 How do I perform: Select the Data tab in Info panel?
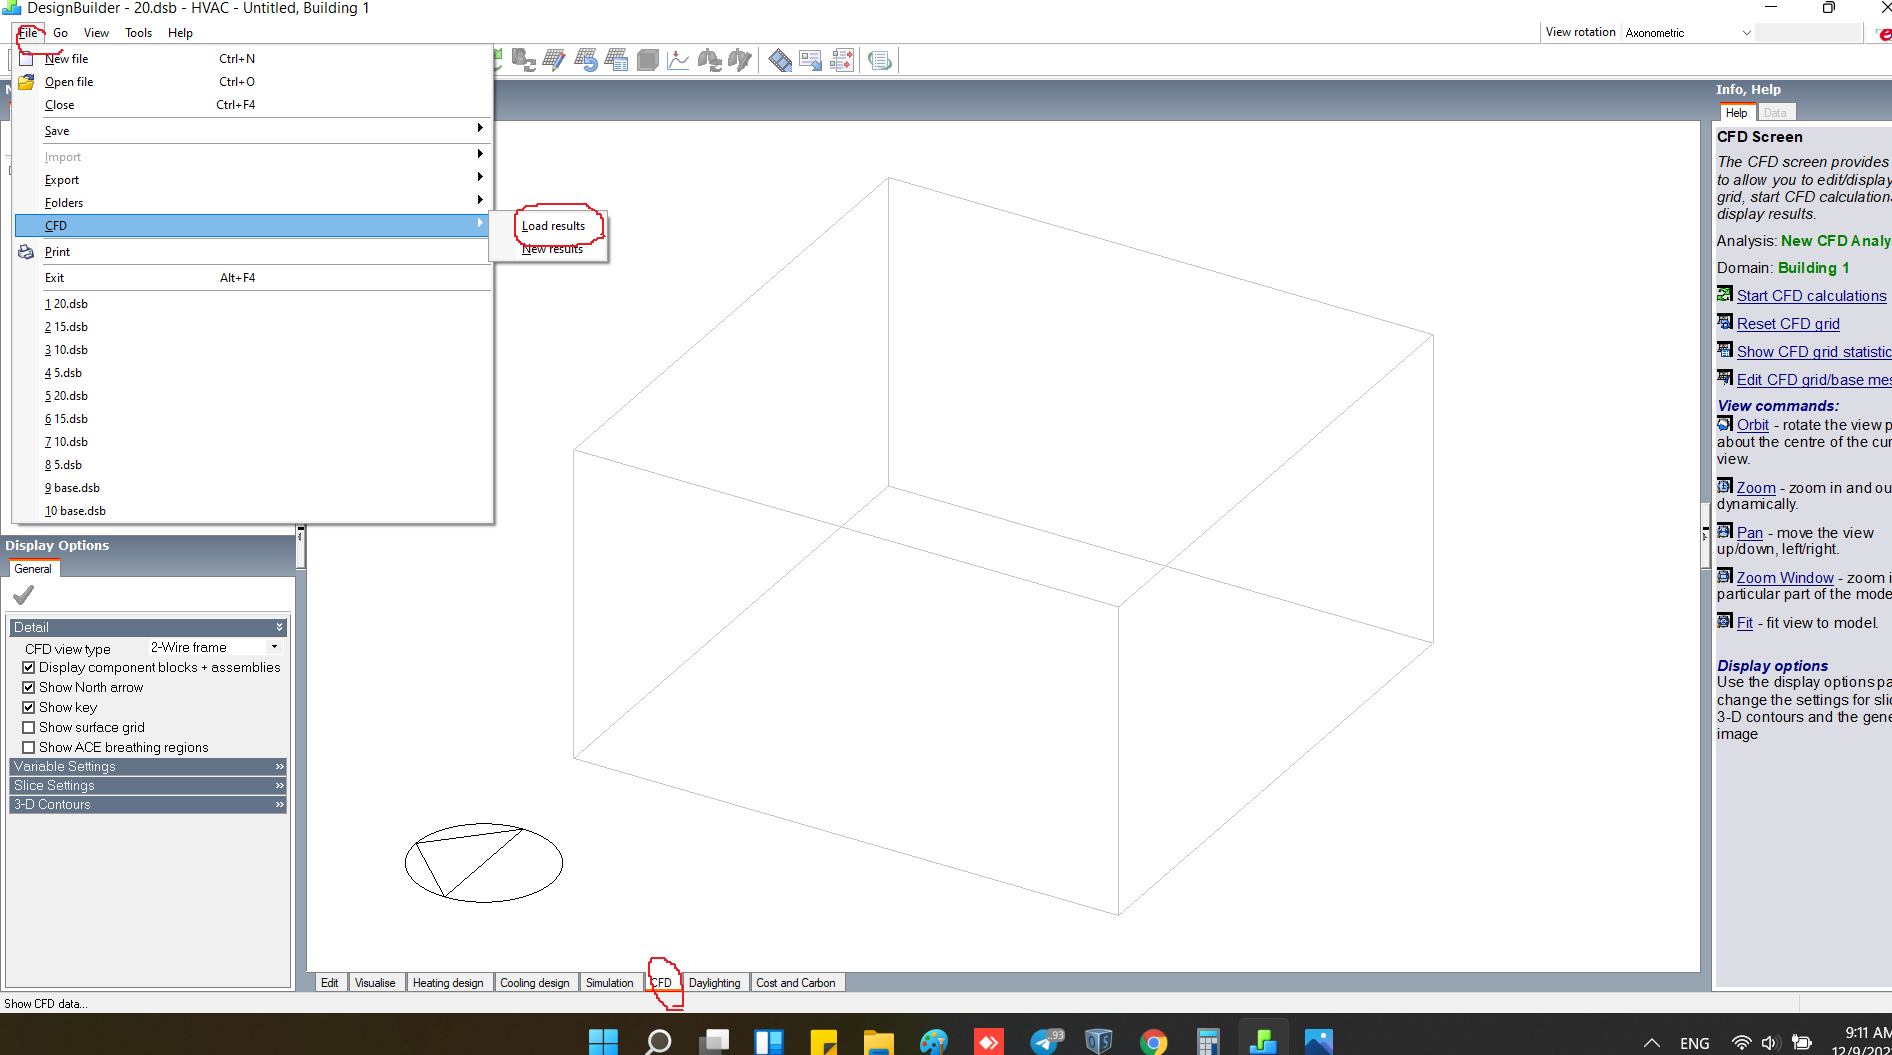pyautogui.click(x=1775, y=113)
